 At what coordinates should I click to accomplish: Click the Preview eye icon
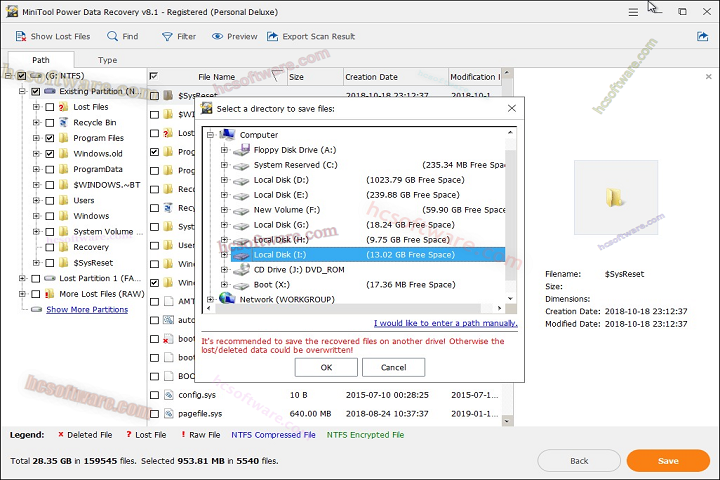[x=217, y=36]
